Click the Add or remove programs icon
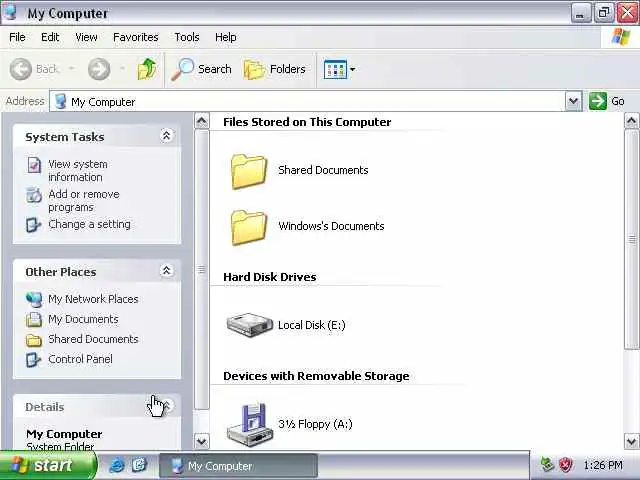The height and width of the screenshot is (480, 640). (x=34, y=196)
